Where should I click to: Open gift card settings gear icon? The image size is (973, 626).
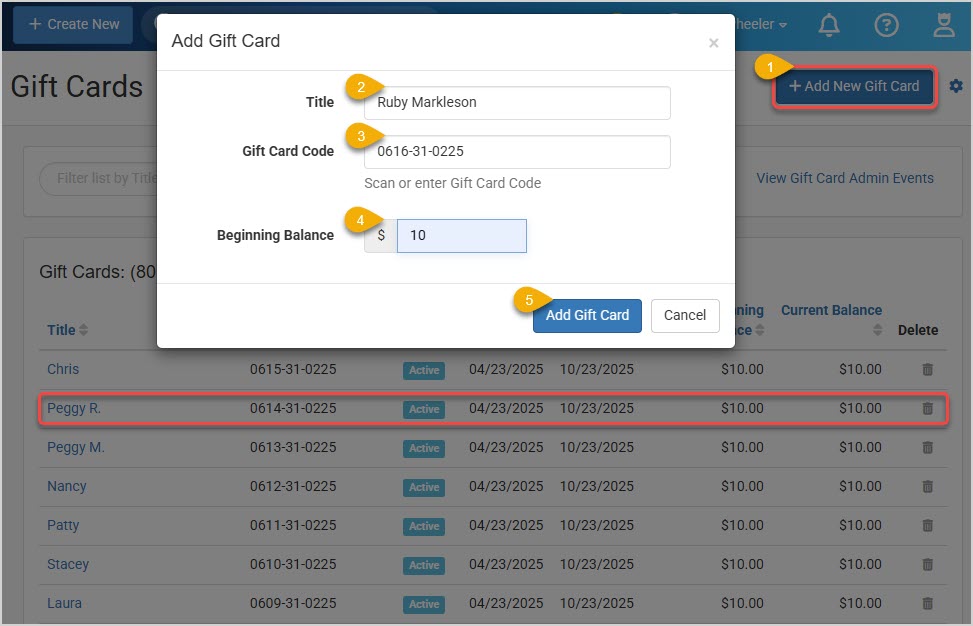pos(956,87)
